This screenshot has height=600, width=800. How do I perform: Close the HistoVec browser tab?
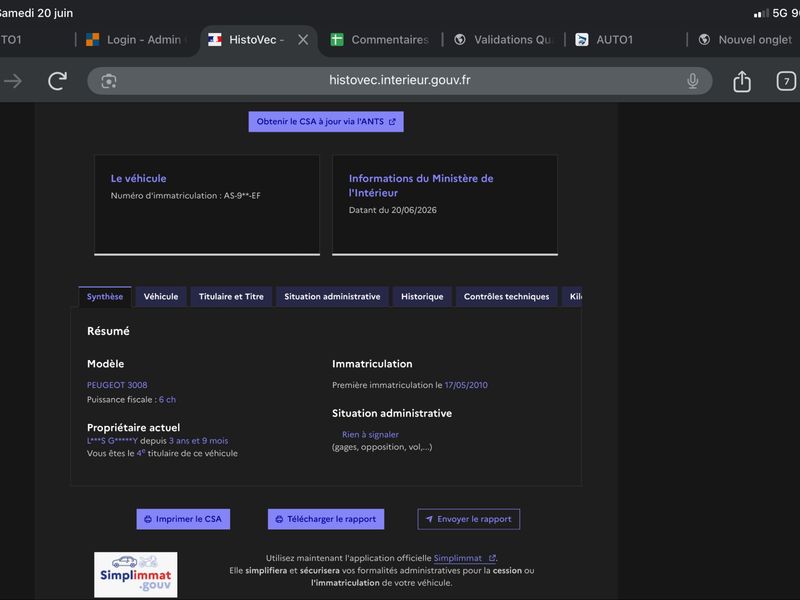click(303, 40)
